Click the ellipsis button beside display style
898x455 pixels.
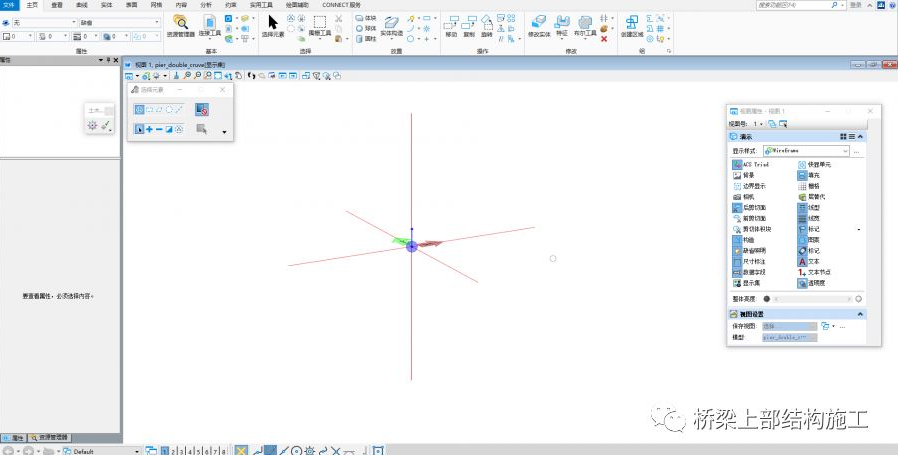[x=857, y=151]
